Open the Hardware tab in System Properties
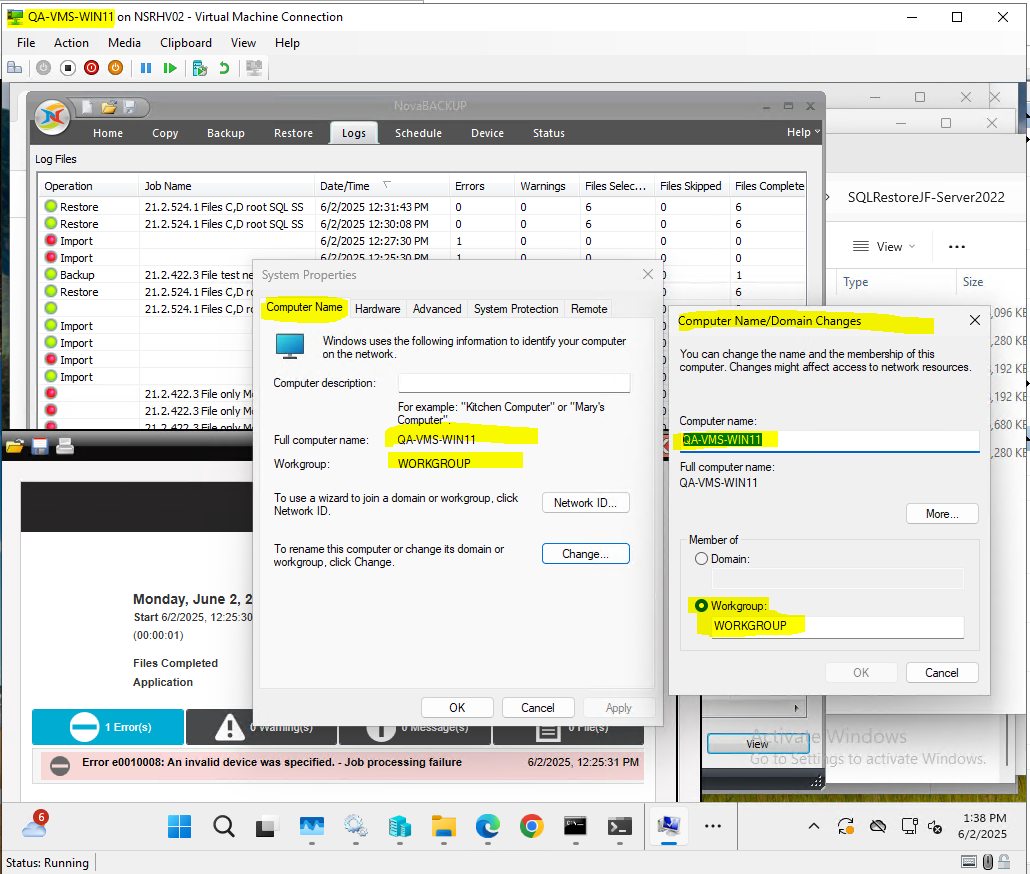The width and height of the screenshot is (1030, 874). (x=377, y=309)
